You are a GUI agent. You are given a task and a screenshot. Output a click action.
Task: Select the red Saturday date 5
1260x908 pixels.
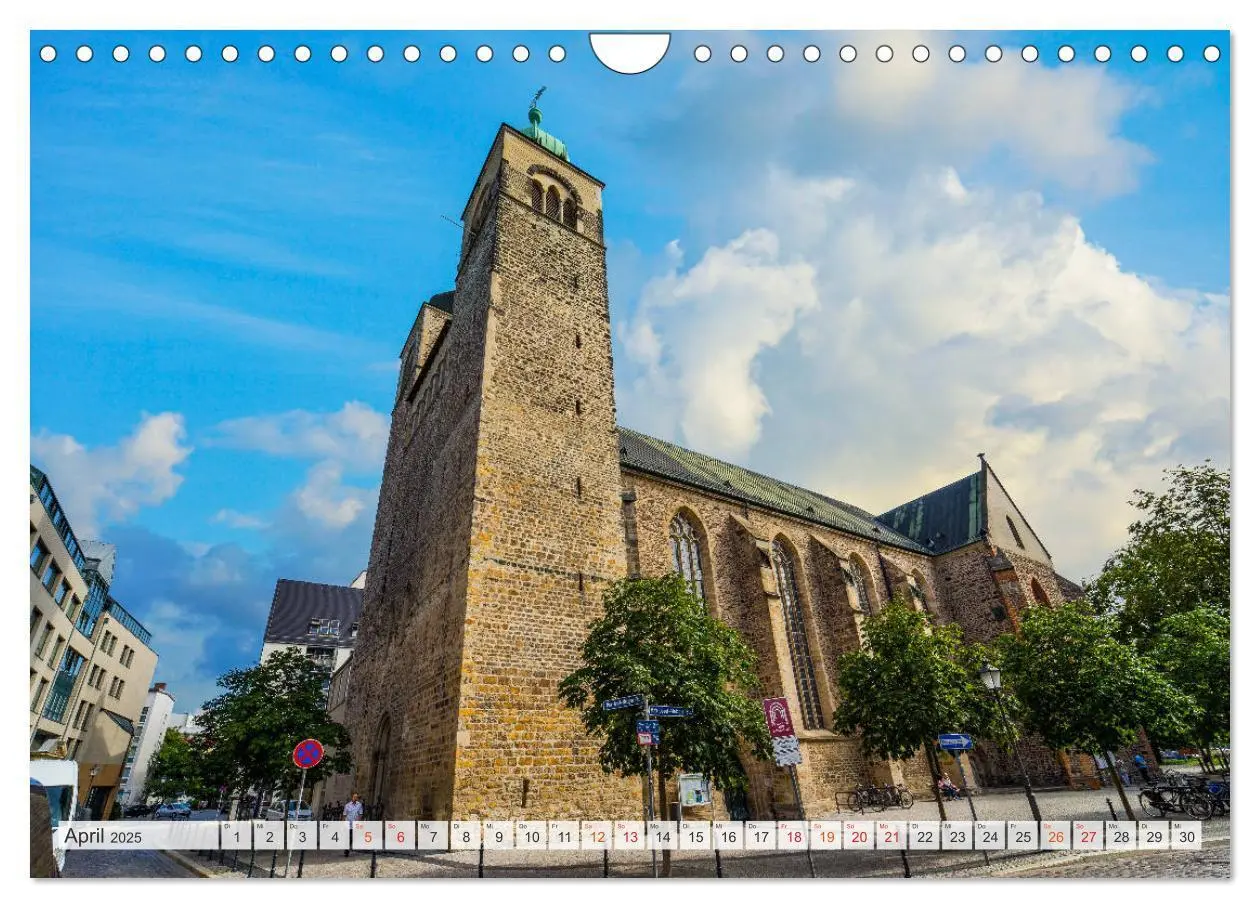(367, 836)
